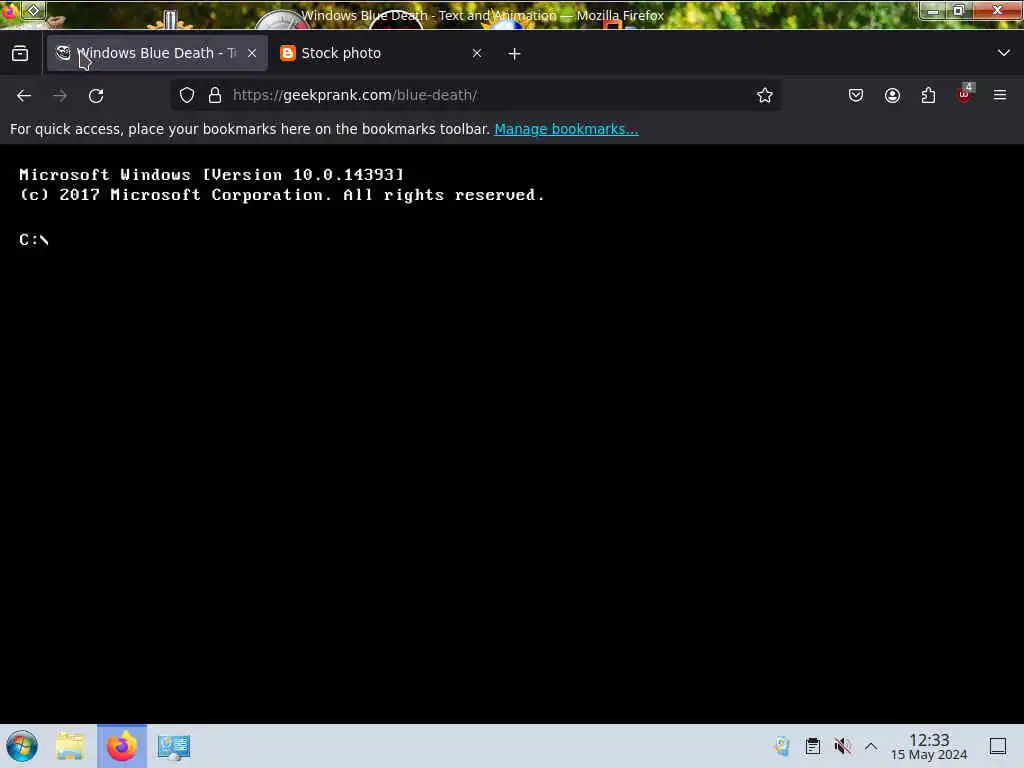Expand the list all tabs chevron
The image size is (1024, 768).
coord(1004,53)
